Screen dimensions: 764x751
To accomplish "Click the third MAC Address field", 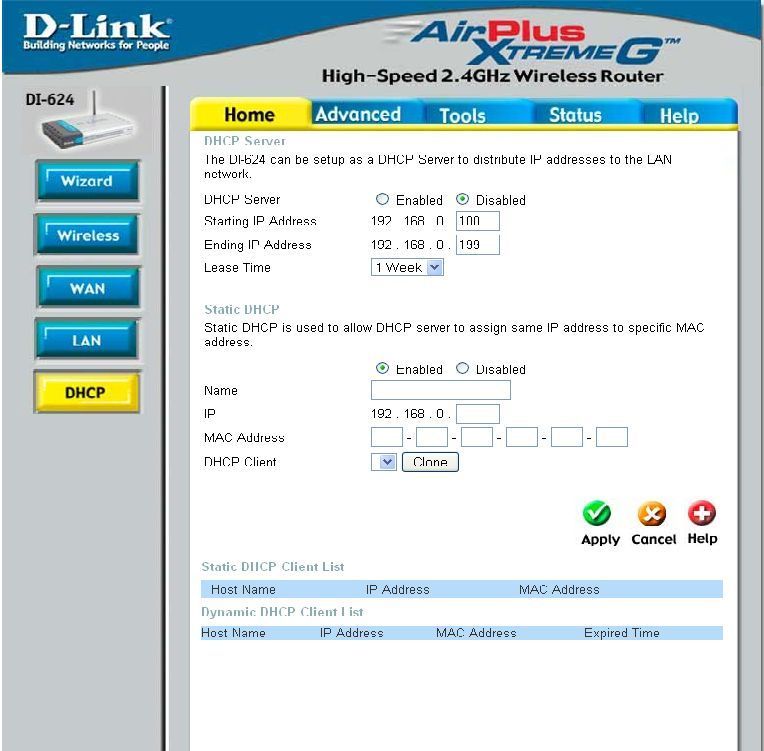I will [477, 437].
